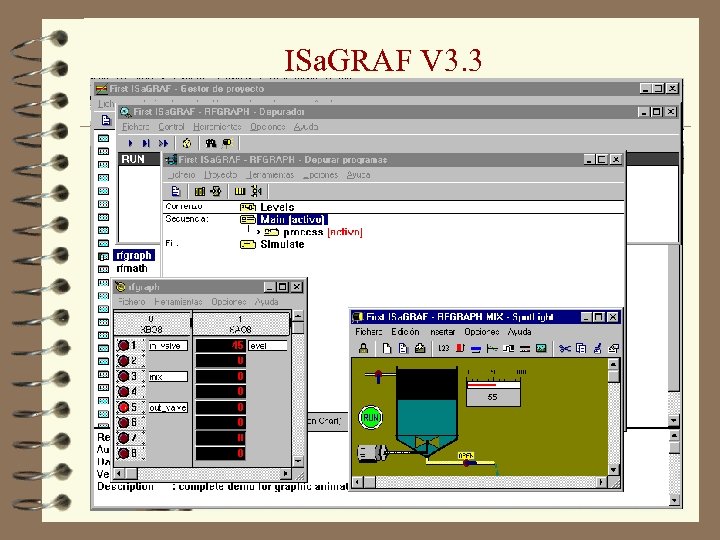The height and width of the screenshot is (540, 720).
Task: Open Proyecto menu in Depurar programas window
Action: tap(220, 175)
